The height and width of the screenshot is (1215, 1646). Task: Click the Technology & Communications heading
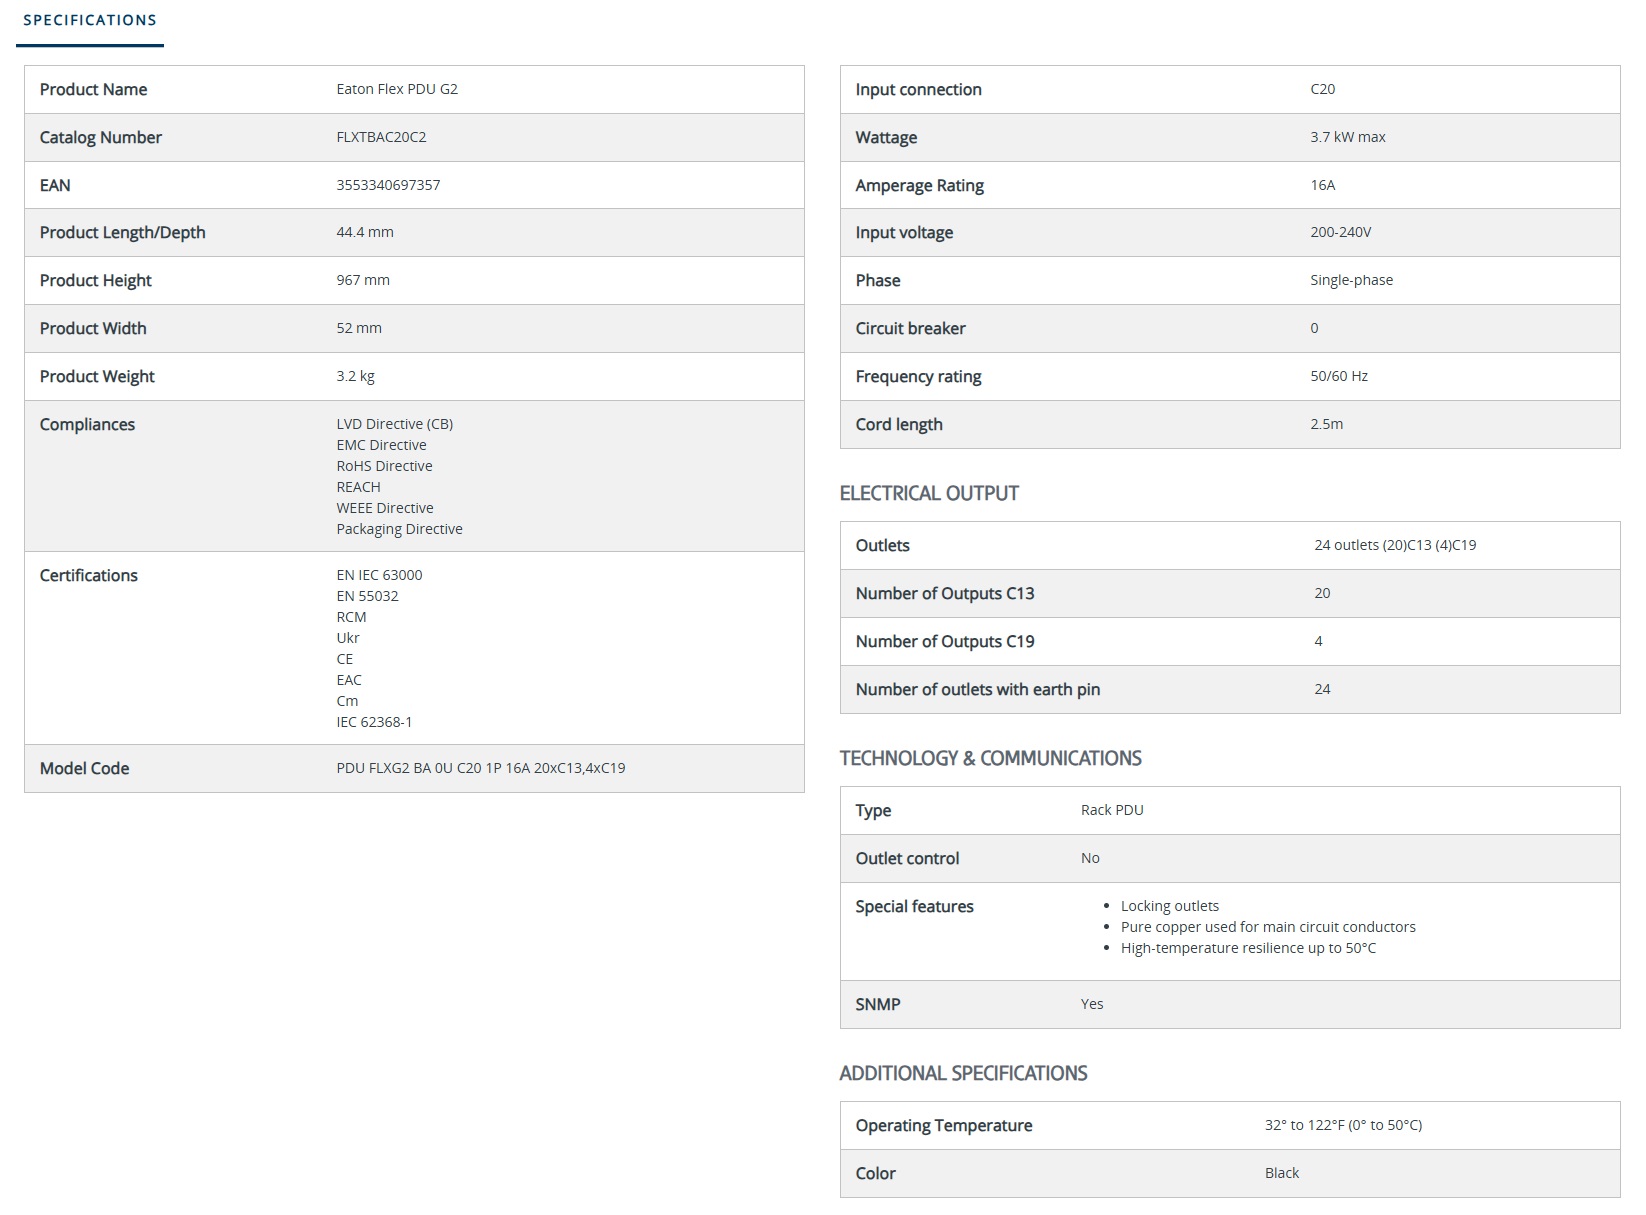click(x=990, y=758)
